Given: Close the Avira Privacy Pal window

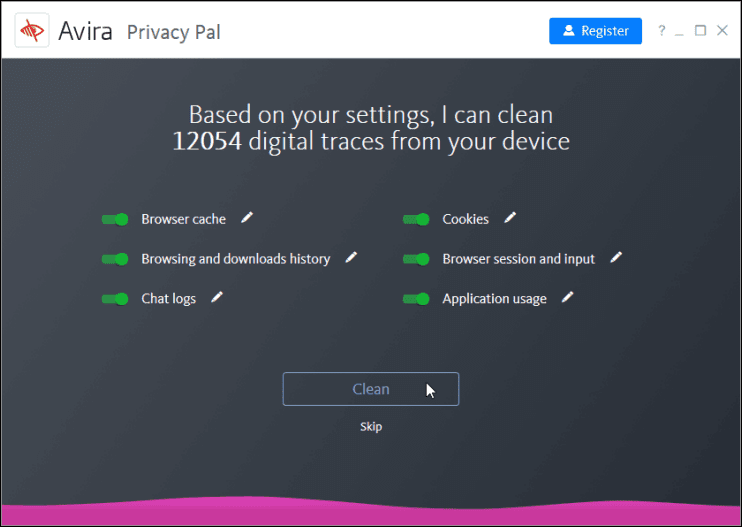Looking at the screenshot, I should point(722,31).
